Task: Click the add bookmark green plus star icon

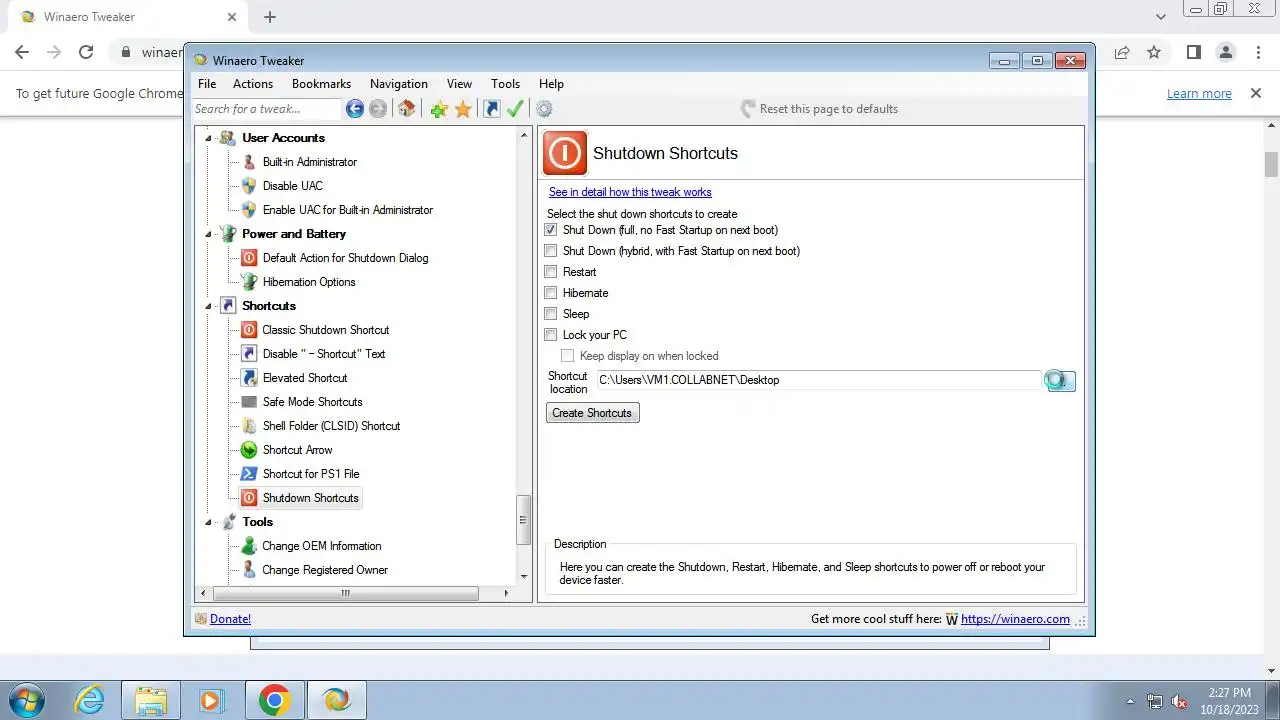Action: pos(438,109)
